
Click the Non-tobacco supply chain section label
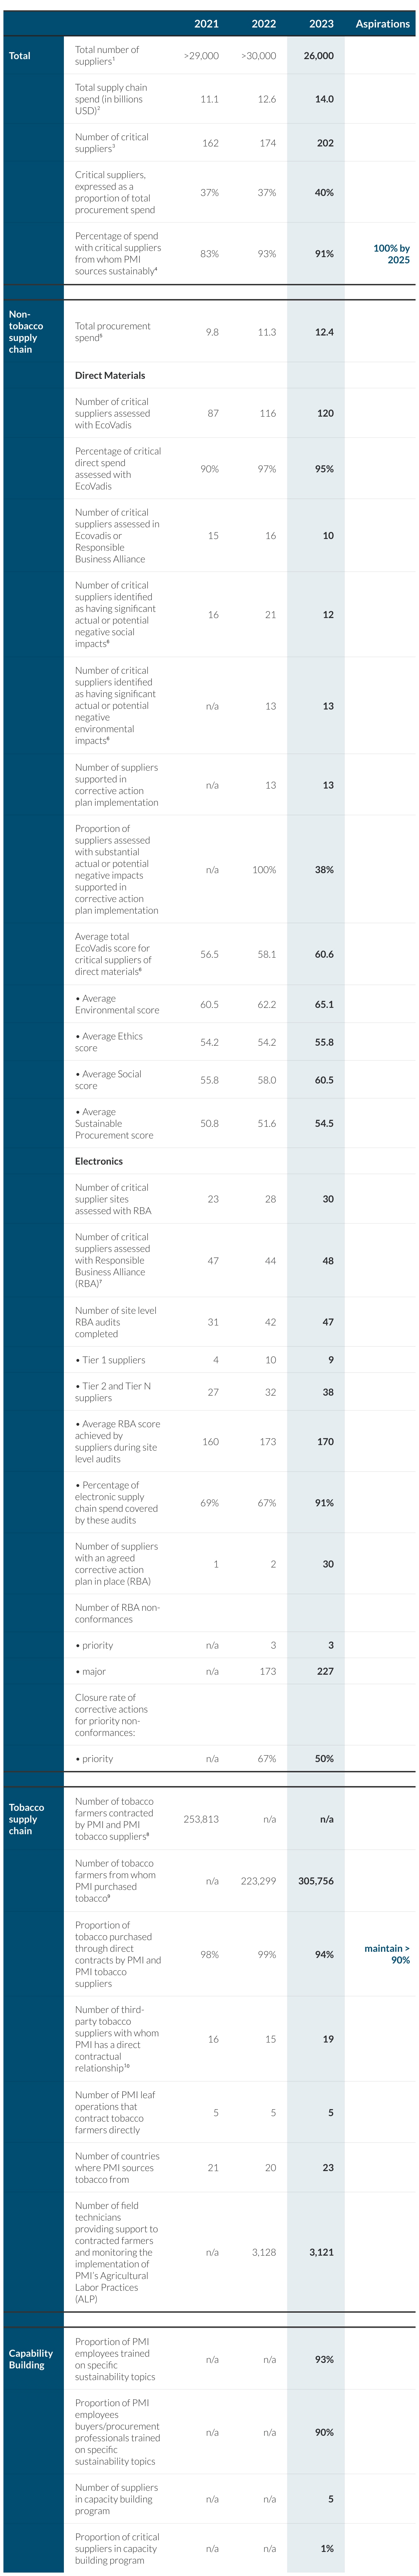click(26, 331)
